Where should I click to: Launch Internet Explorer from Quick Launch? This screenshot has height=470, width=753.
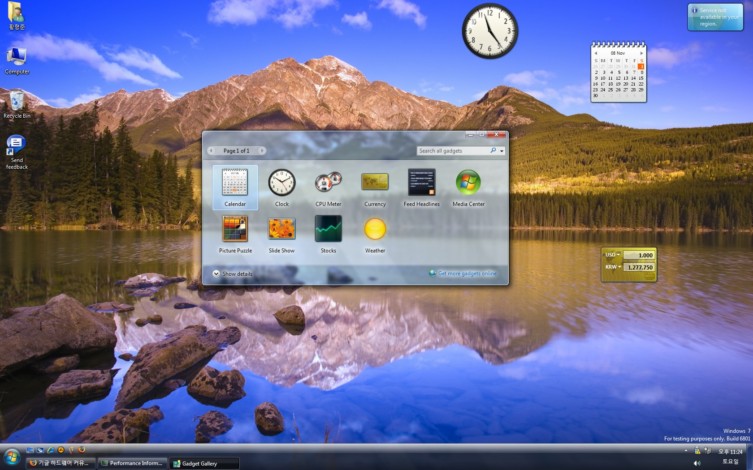coord(50,450)
